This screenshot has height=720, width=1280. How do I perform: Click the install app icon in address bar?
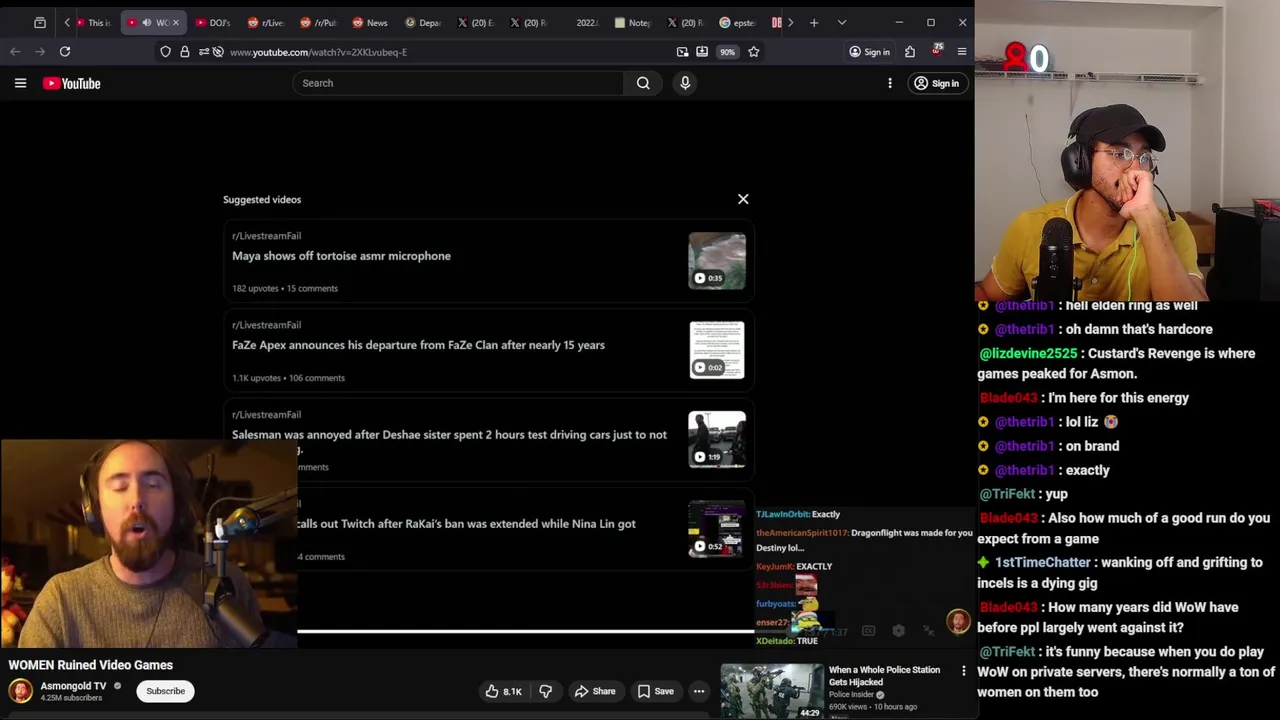tap(702, 52)
